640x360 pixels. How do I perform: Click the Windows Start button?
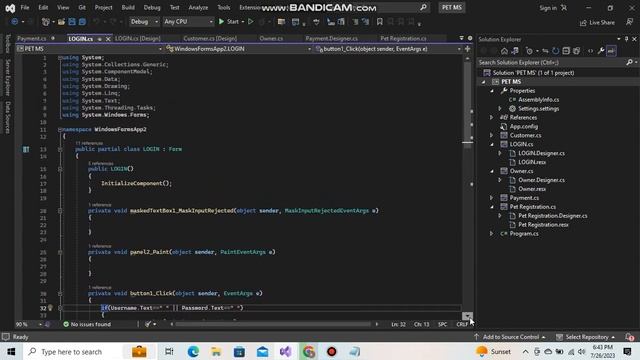pyautogui.click(x=11, y=351)
